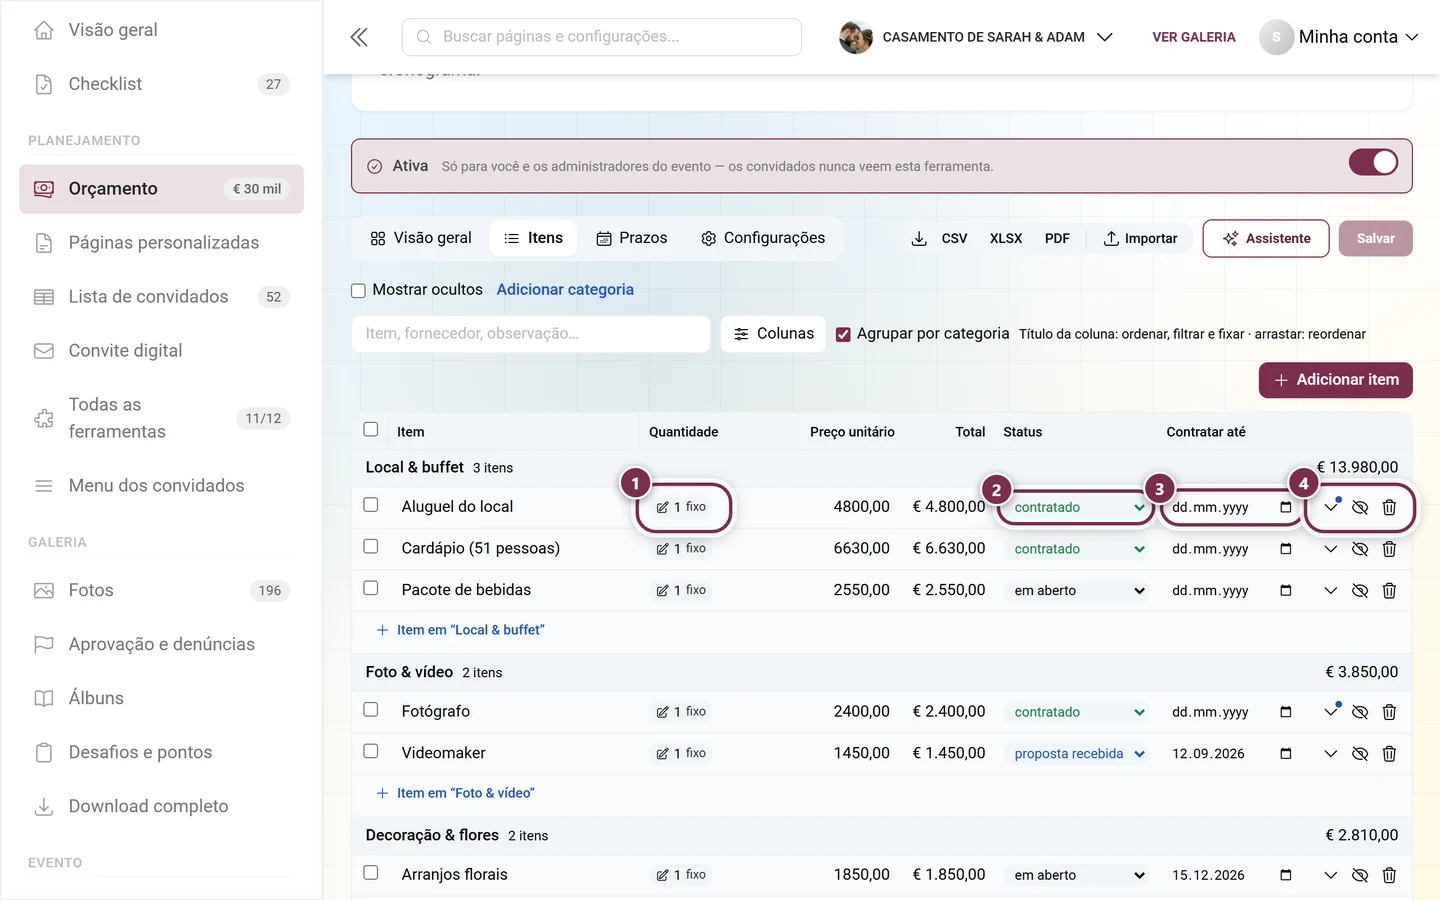The image size is (1440, 900).
Task: Open calendar picker for Videomaker date
Action: coord(1286,753)
